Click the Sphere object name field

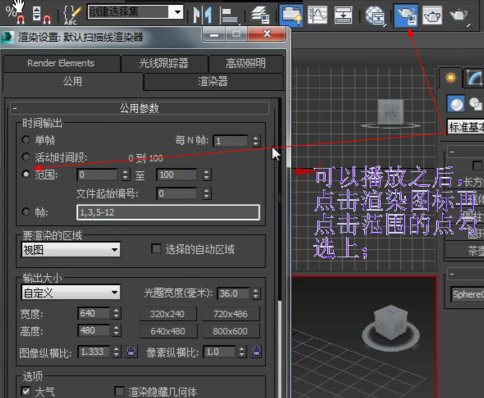coord(467,294)
